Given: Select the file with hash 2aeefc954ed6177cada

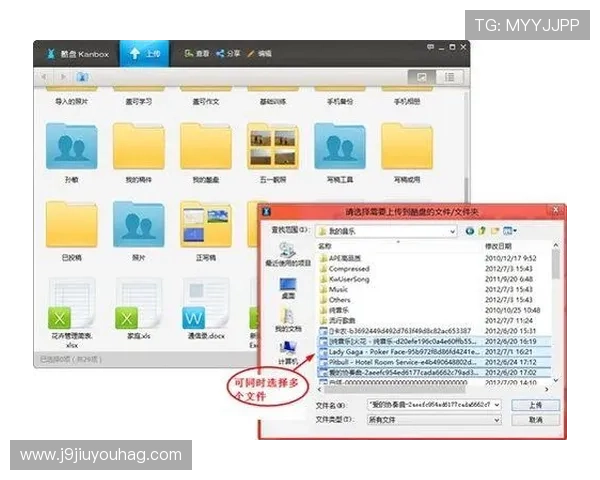Looking at the screenshot, I should 399,372.
